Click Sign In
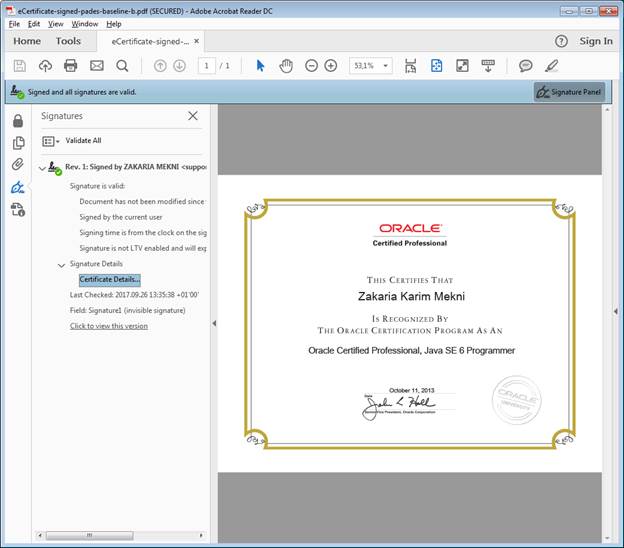This screenshot has width=624, height=548. coord(596,41)
